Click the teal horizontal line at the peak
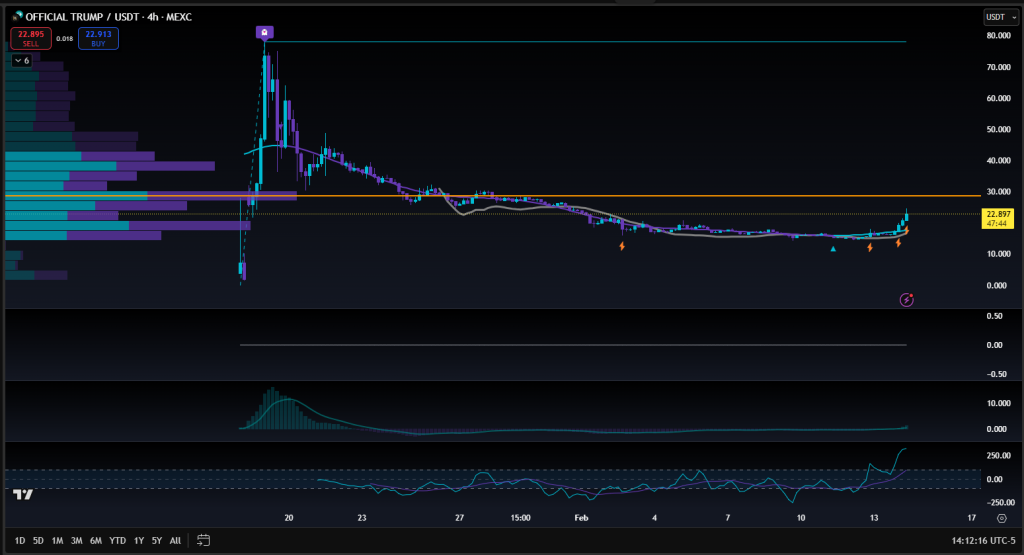 tap(584, 42)
